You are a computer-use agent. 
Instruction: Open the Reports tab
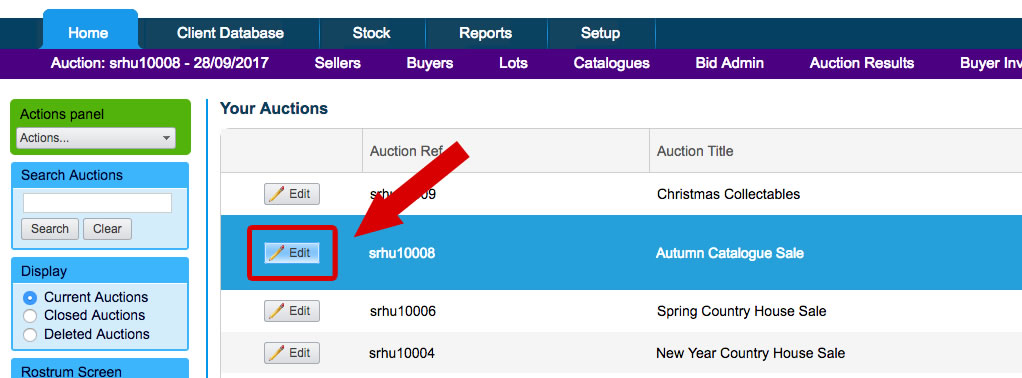click(x=486, y=33)
